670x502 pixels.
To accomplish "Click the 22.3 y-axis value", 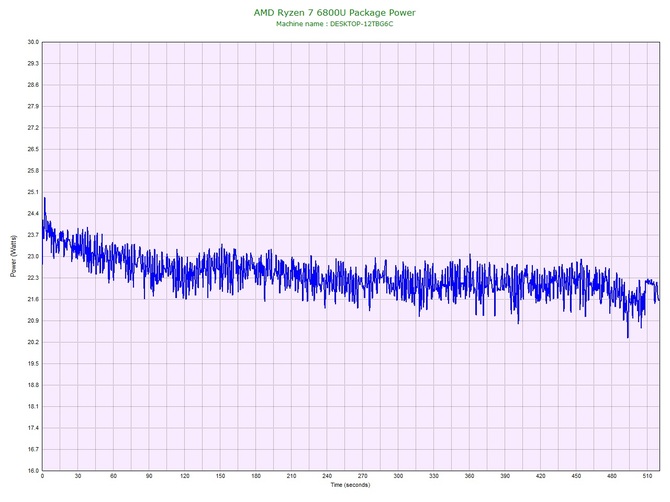I will (x=33, y=278).
